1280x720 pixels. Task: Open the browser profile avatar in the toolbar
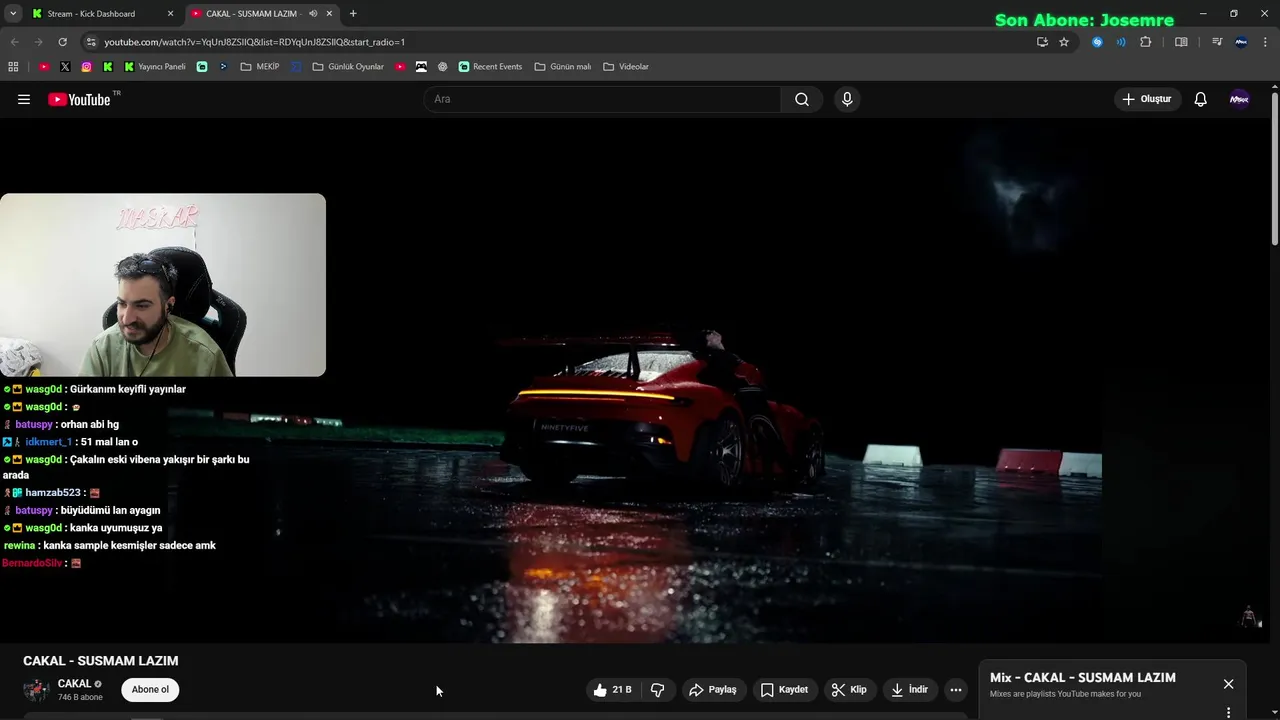(x=1241, y=42)
